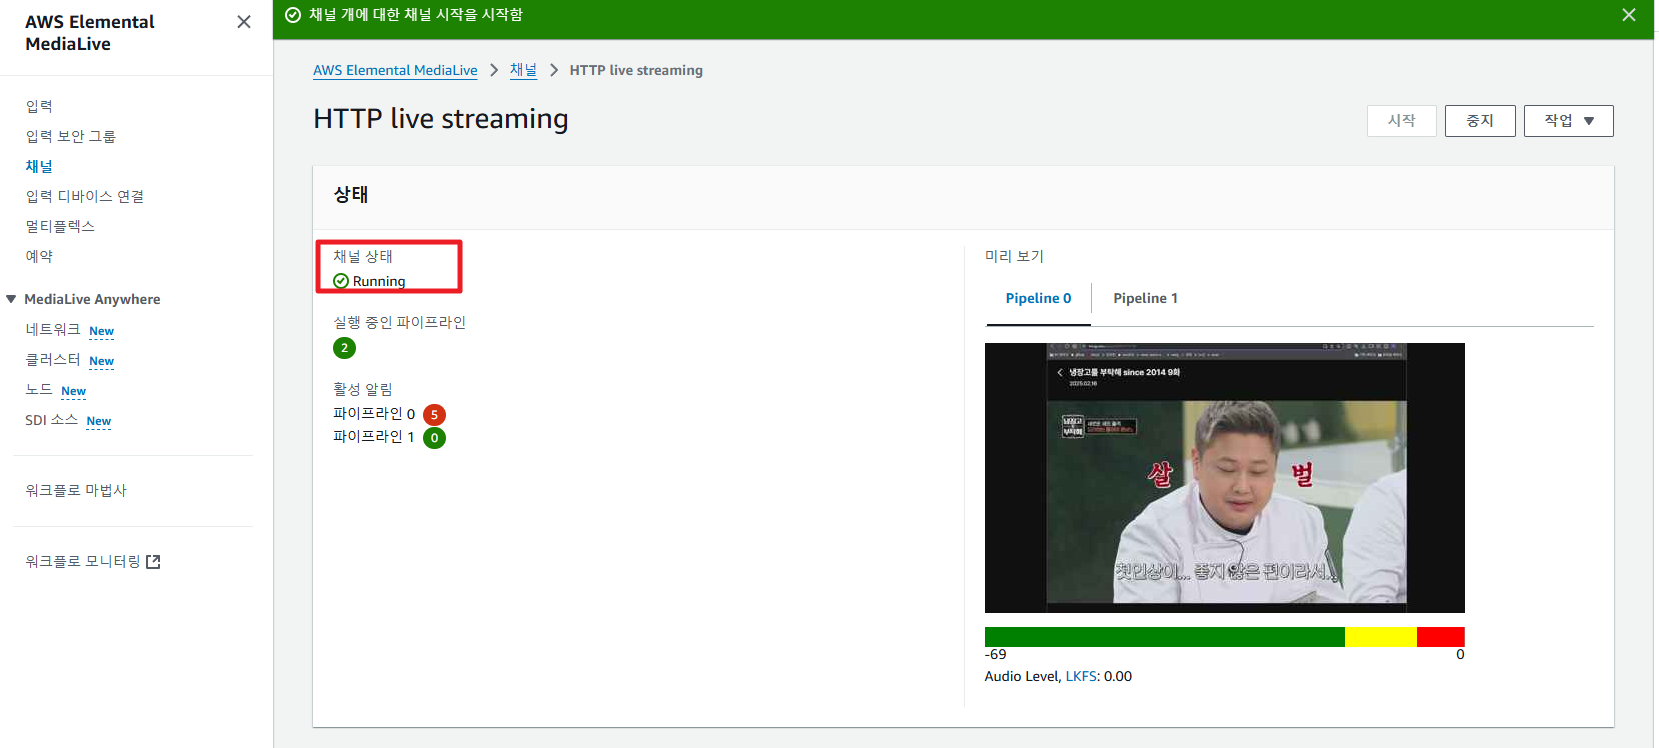Screen dimensions: 1659x748
Task: Open 입력 보안 그룹 in sidebar
Action: point(71,136)
